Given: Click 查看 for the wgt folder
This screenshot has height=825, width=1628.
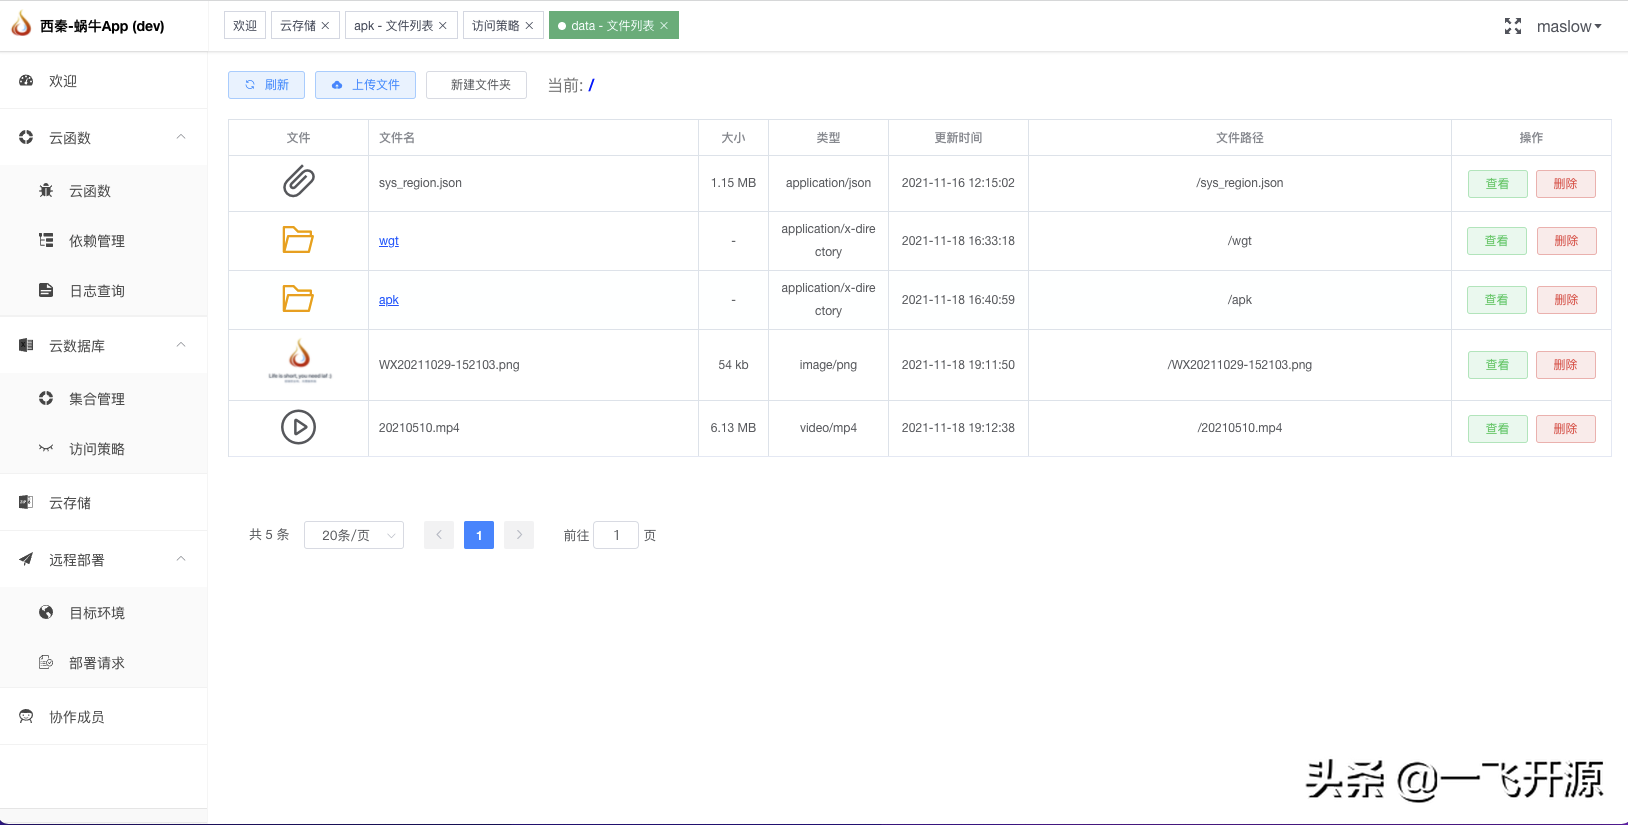Looking at the screenshot, I should (1497, 241).
